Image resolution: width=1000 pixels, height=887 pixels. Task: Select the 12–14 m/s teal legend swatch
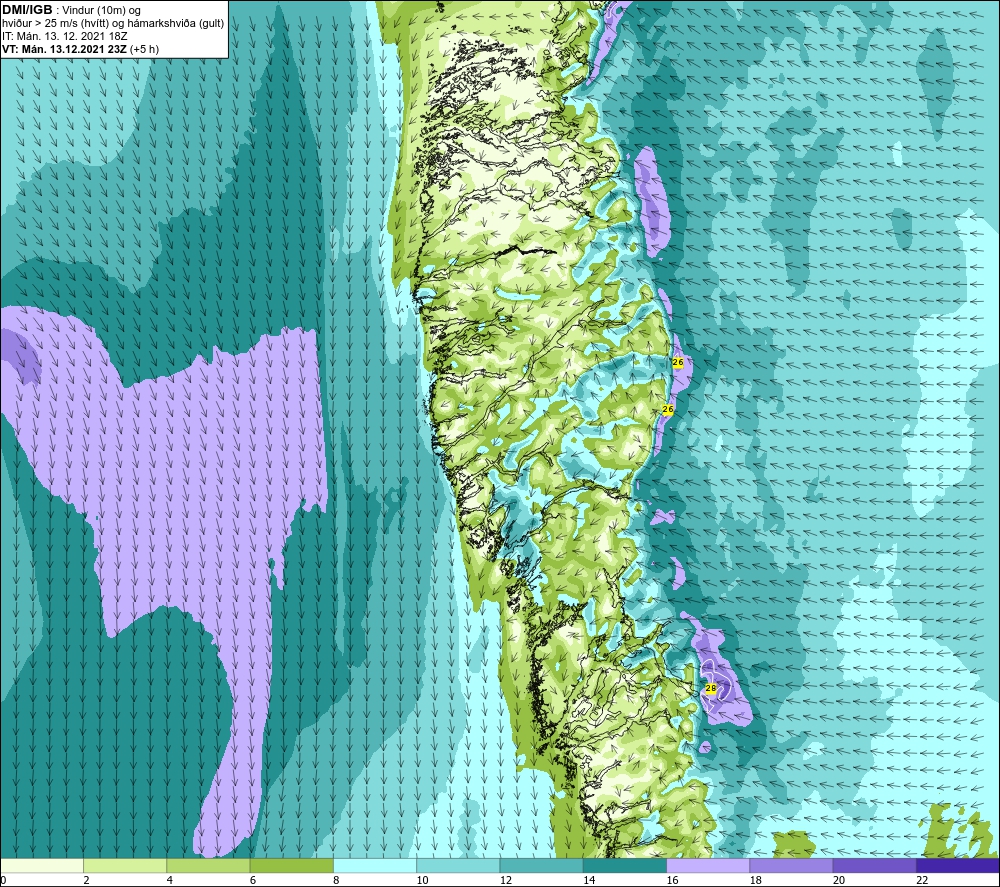click(541, 865)
